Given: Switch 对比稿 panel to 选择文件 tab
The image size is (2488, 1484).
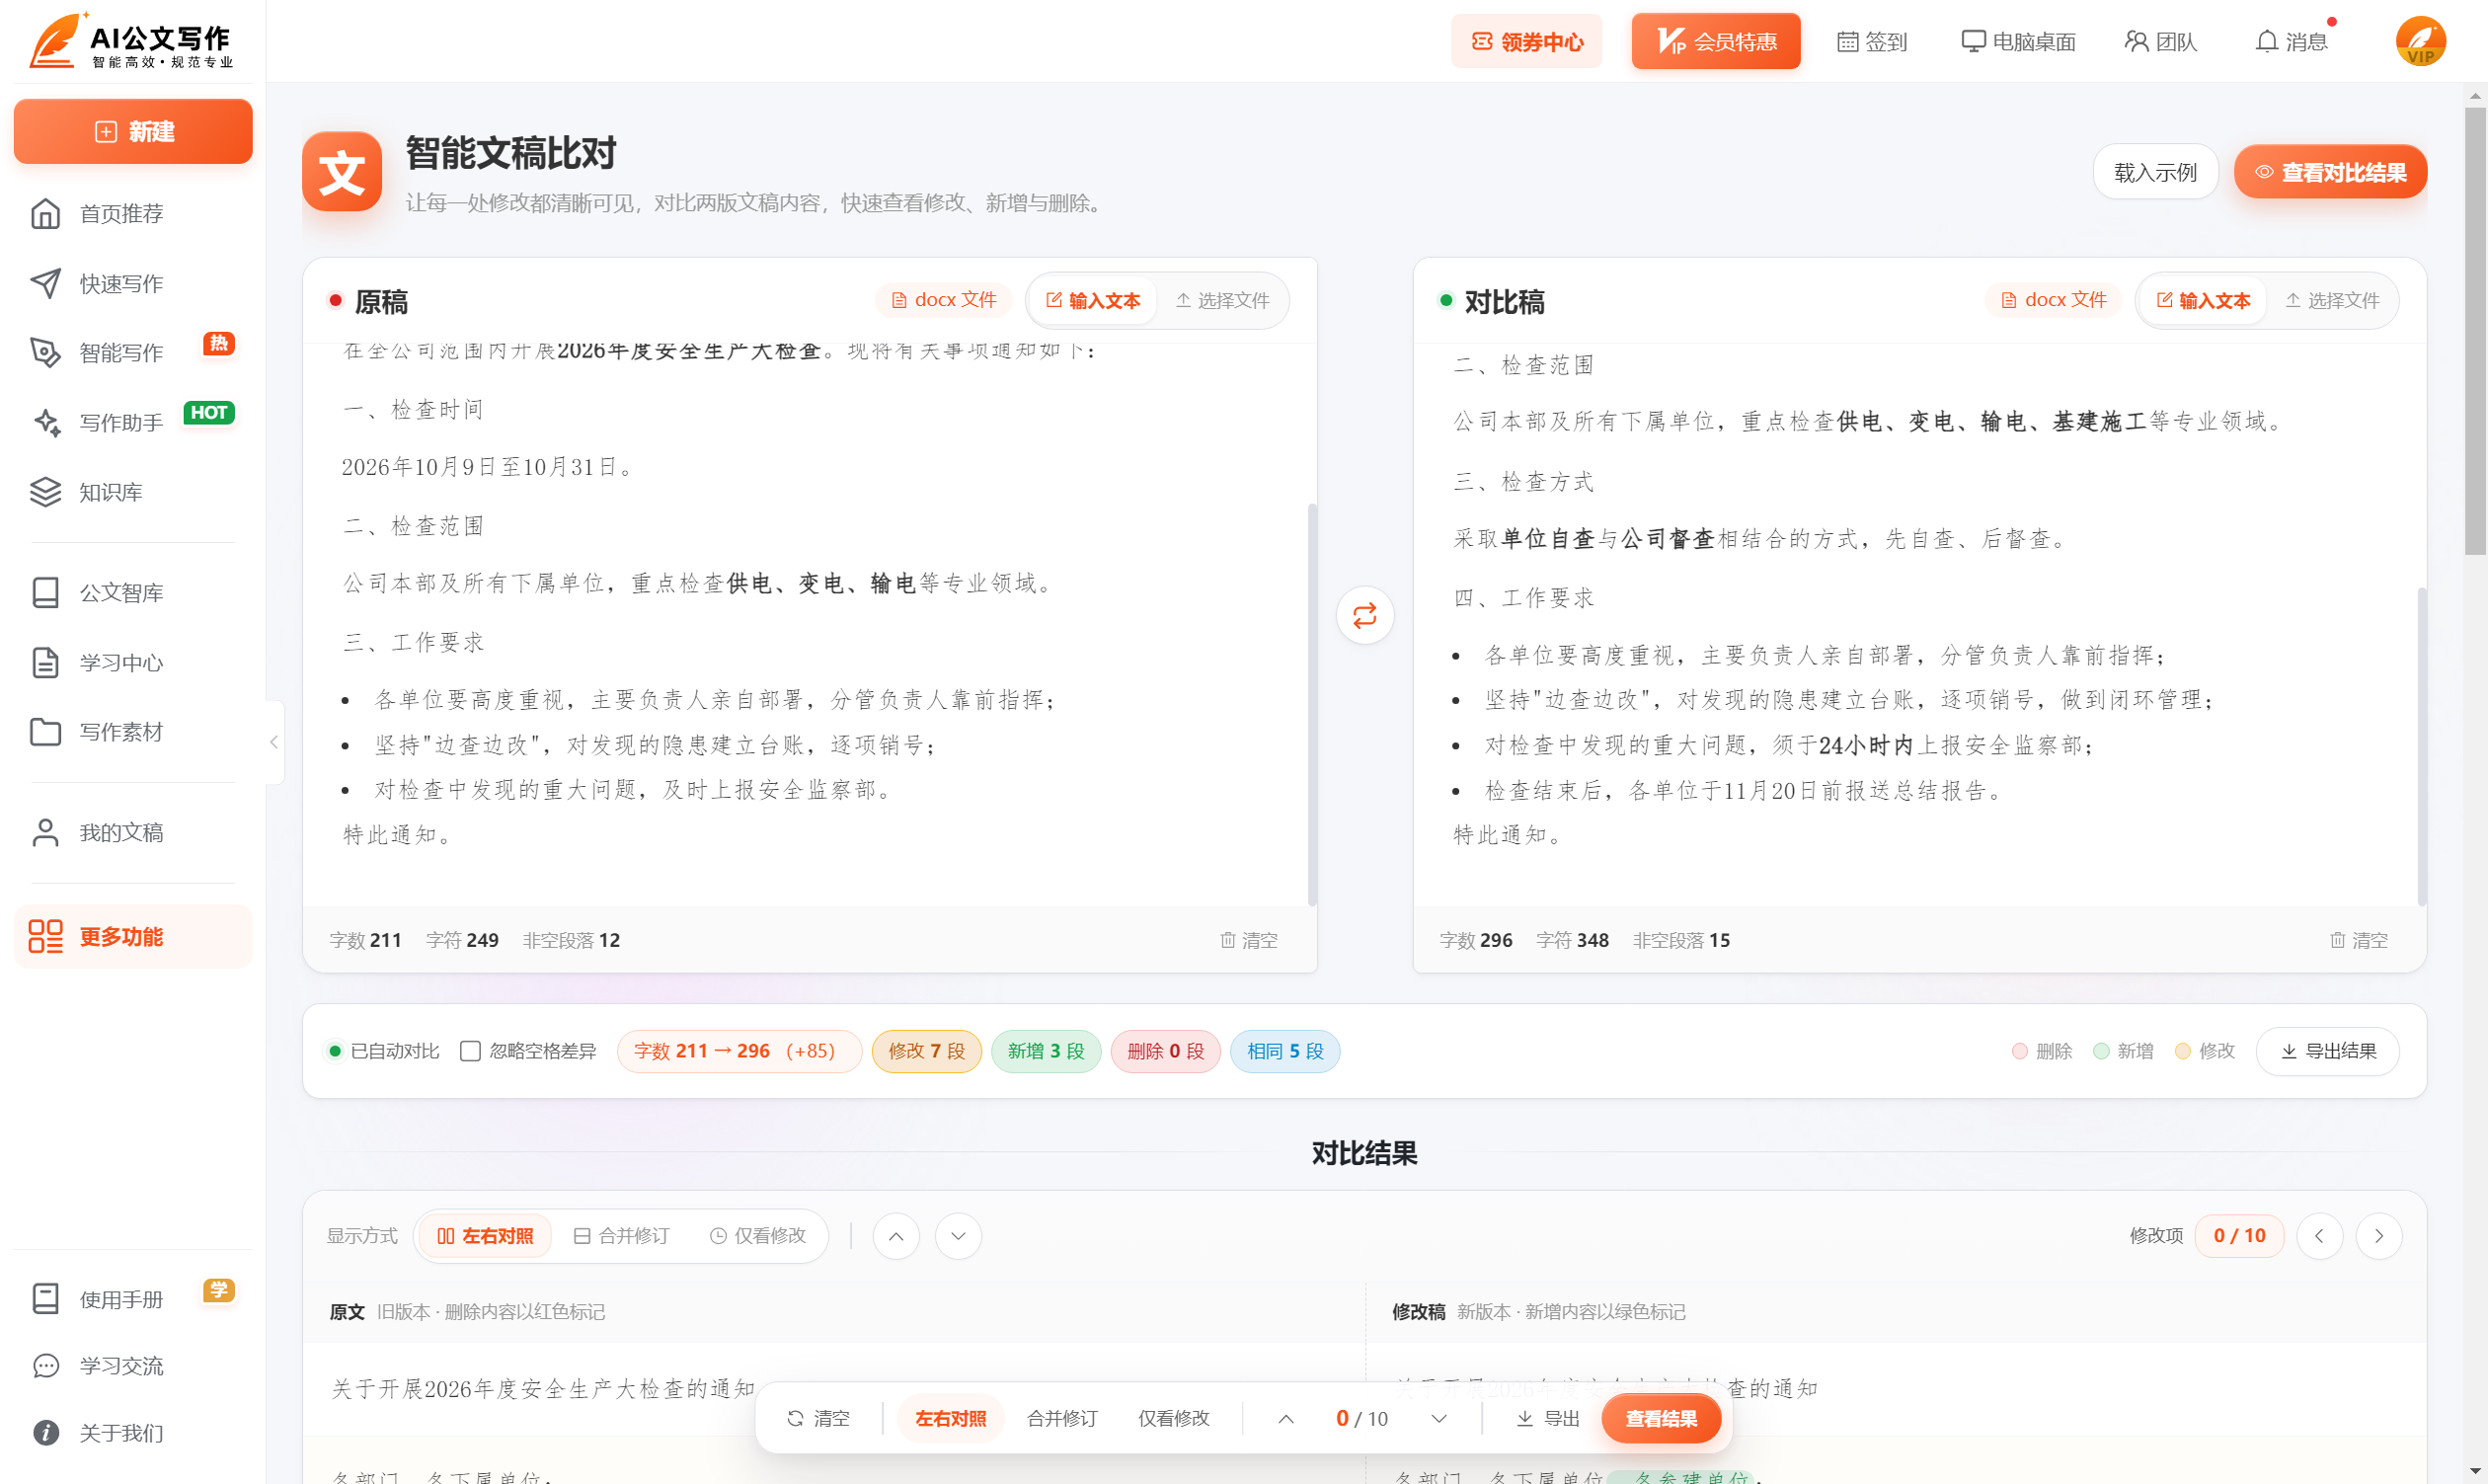Looking at the screenshot, I should pyautogui.click(x=2332, y=300).
